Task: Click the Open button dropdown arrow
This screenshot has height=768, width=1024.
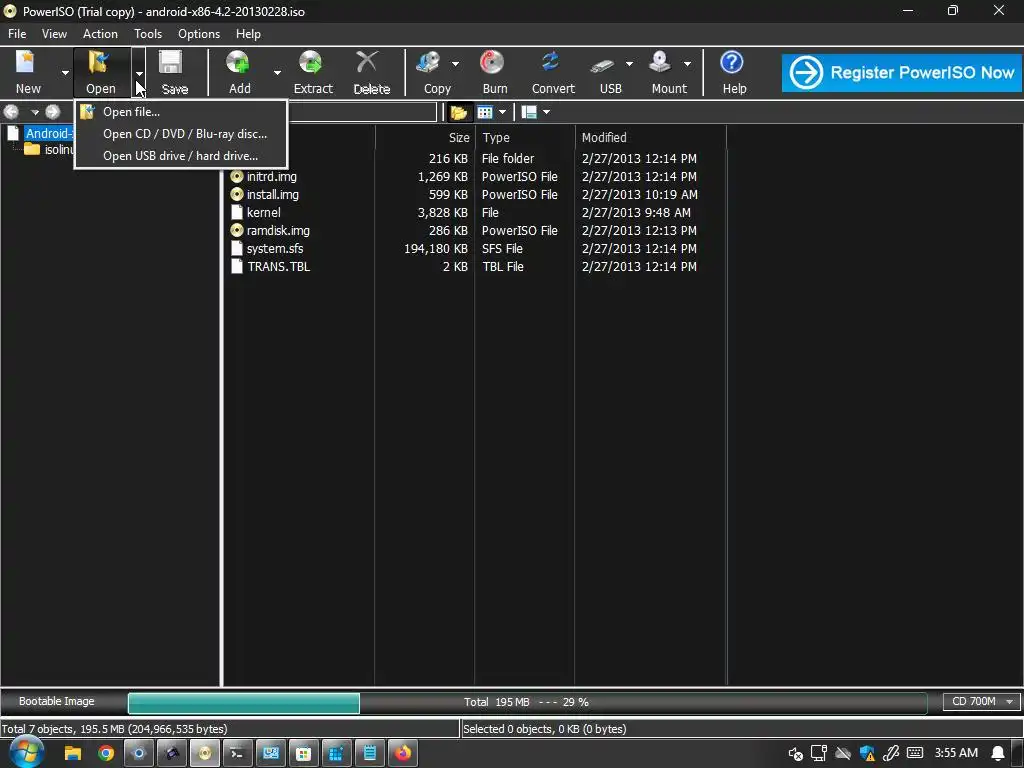Action: pyautogui.click(x=138, y=72)
